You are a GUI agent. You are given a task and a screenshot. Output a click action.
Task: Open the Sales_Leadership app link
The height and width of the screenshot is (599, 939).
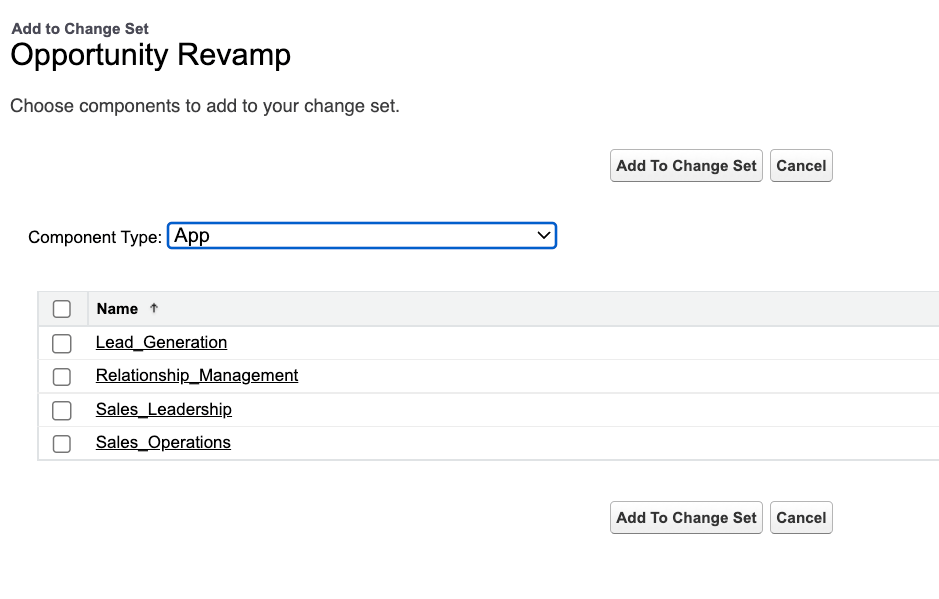(163, 410)
